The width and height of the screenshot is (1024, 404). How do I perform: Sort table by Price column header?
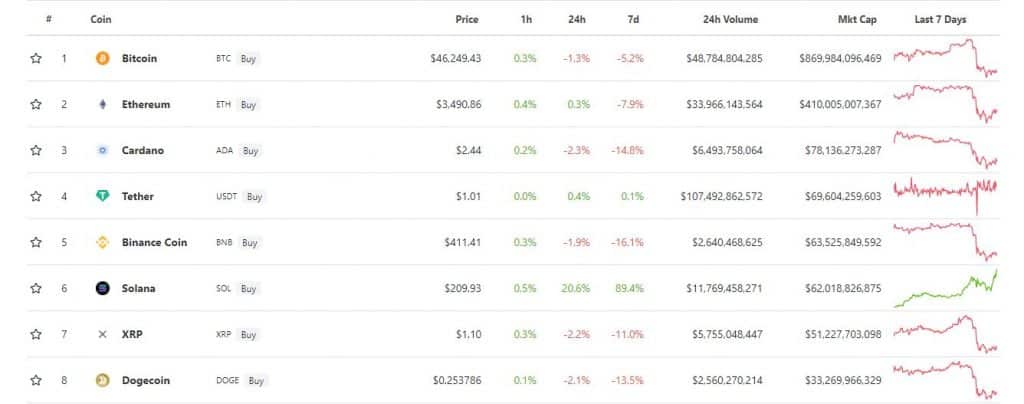(x=466, y=20)
